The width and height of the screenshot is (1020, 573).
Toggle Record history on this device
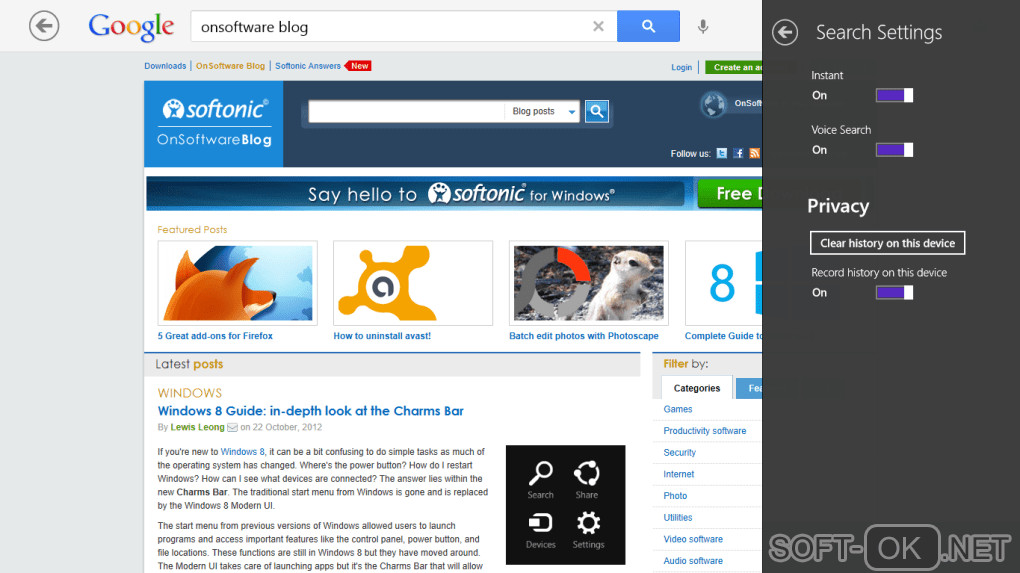pos(894,293)
